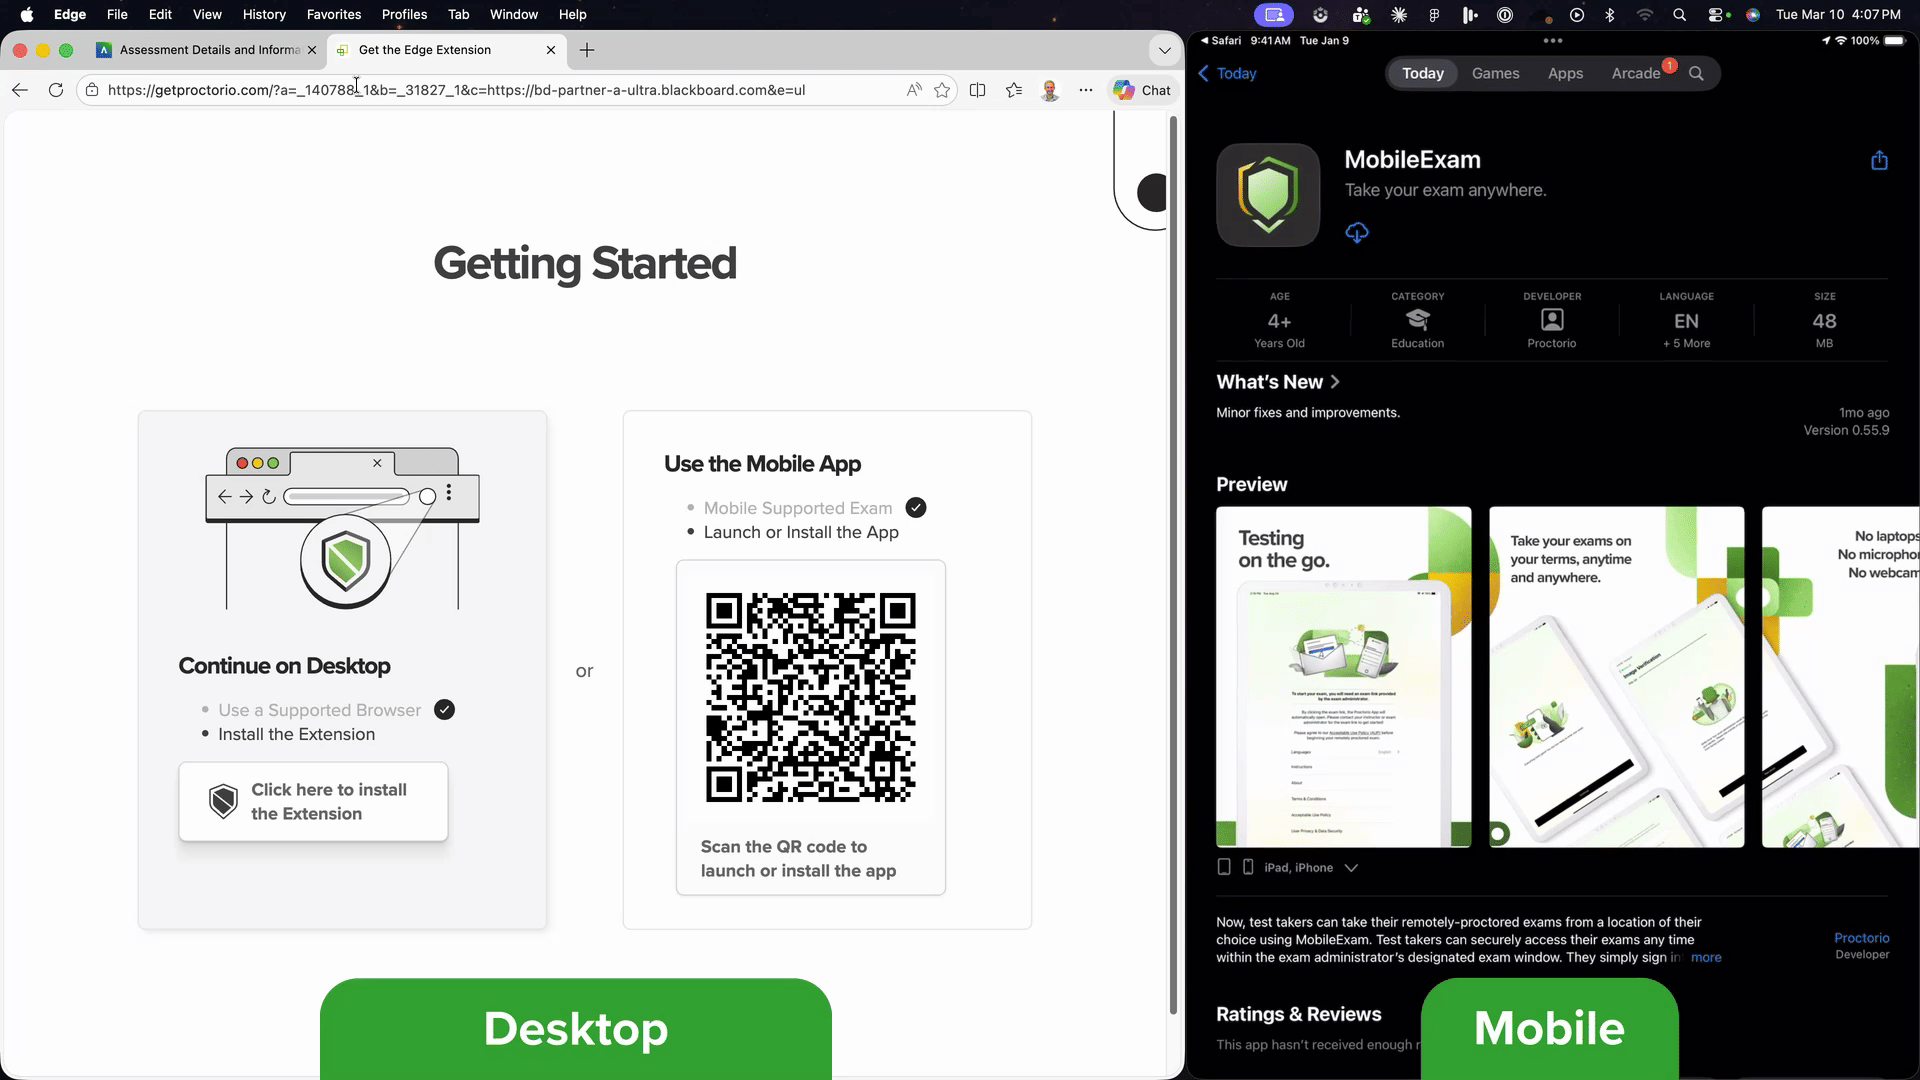Open Read Aloud in address bar
Viewport: 1920px width, 1080px height.
pyautogui.click(x=914, y=90)
